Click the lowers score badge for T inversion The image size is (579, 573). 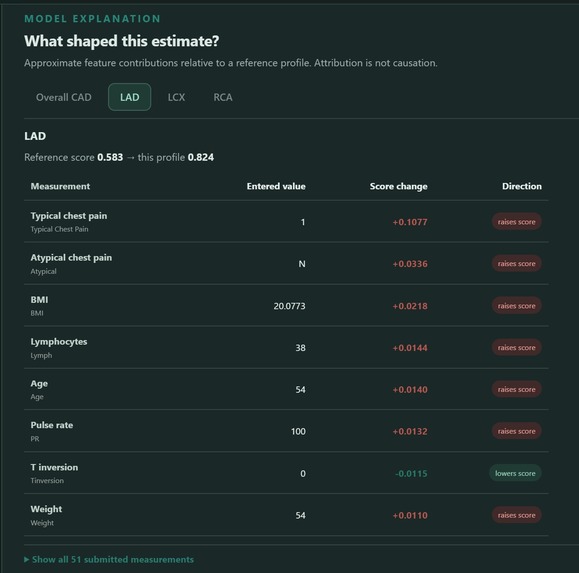(515, 473)
